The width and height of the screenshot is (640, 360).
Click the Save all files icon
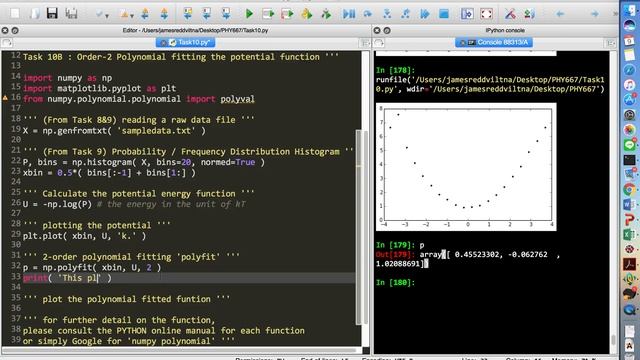(71, 13)
